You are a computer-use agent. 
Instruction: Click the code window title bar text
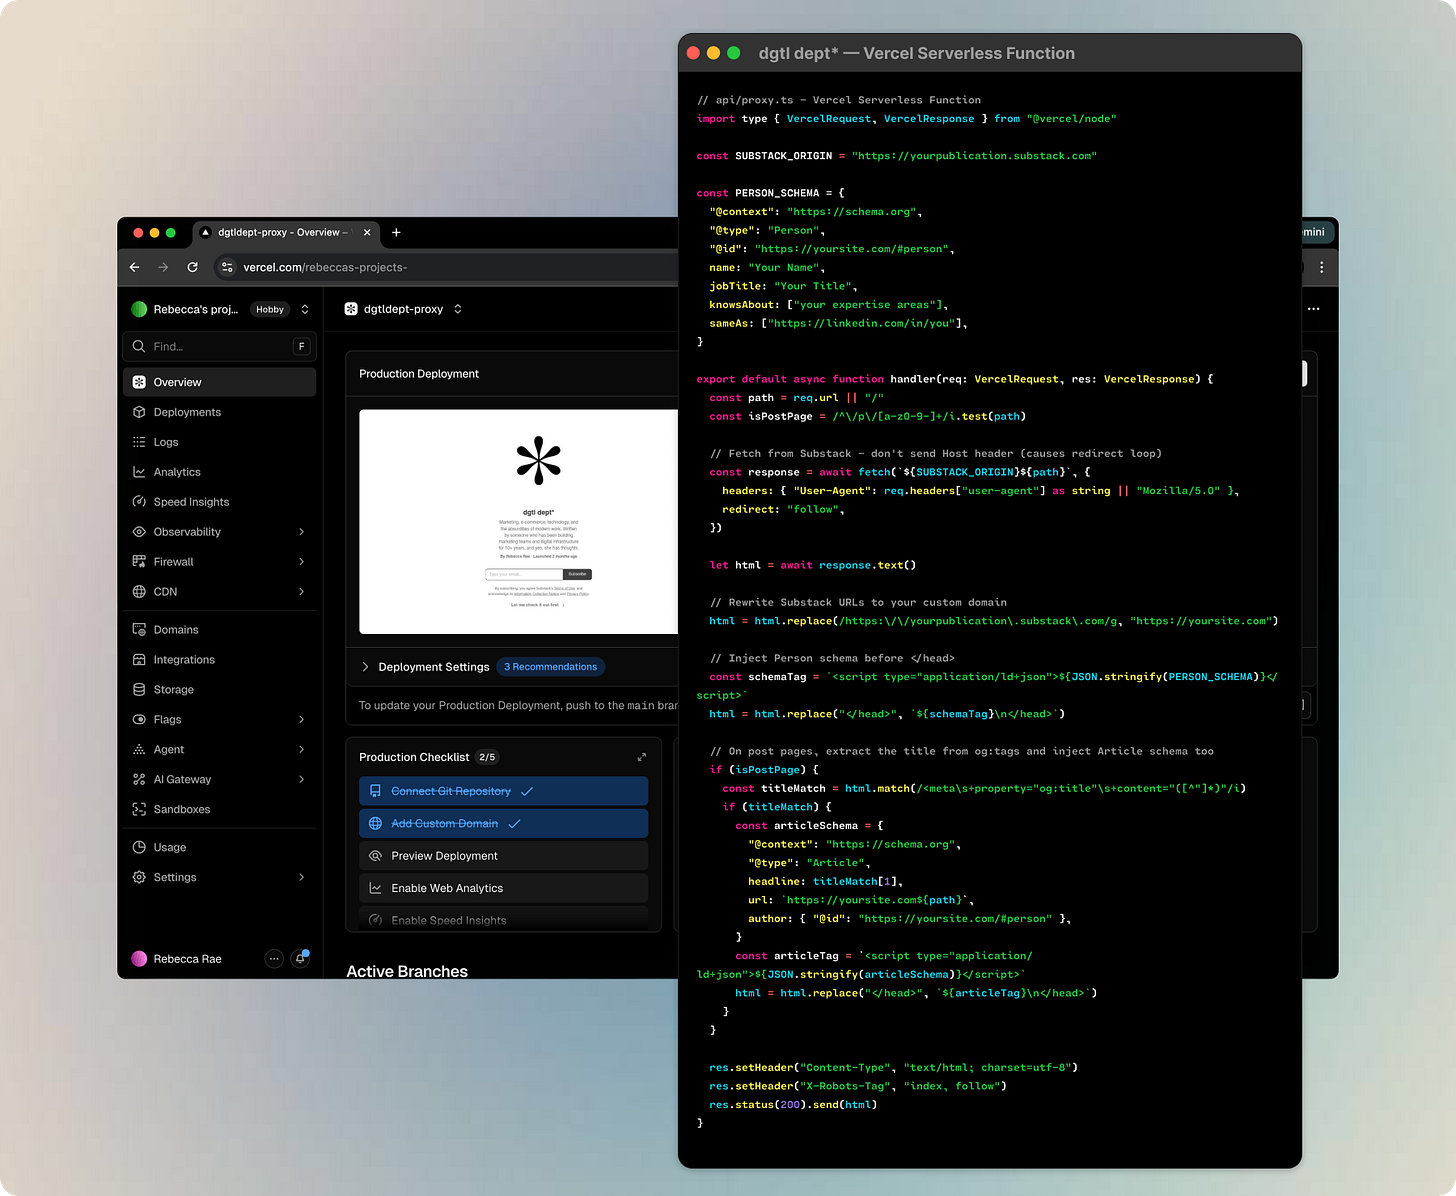pyautogui.click(x=917, y=53)
